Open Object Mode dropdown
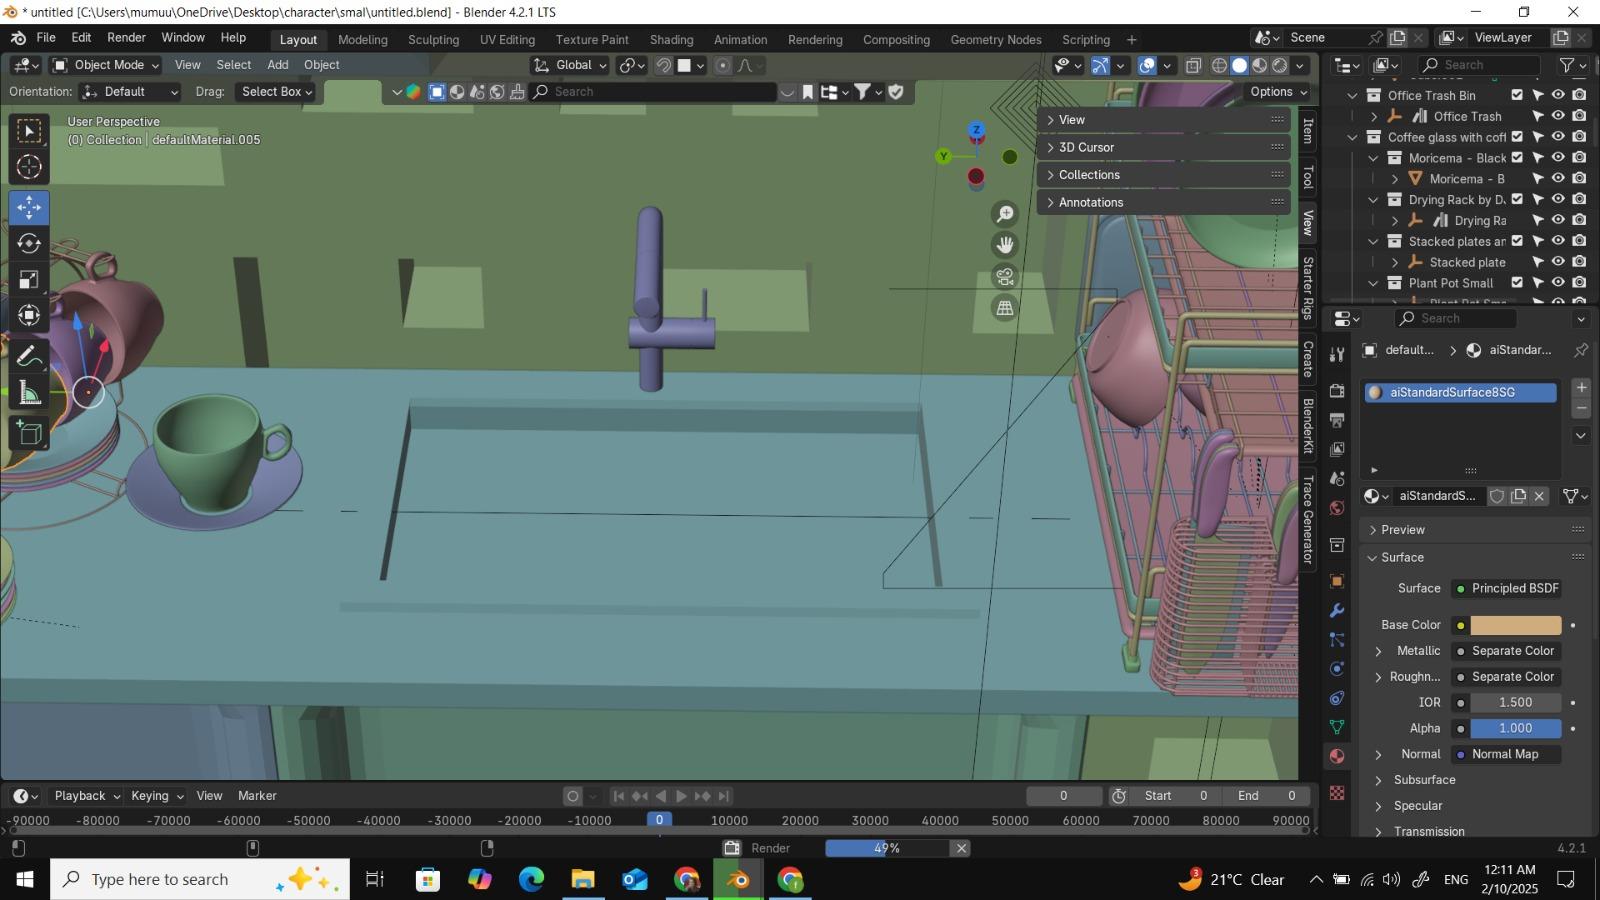The width and height of the screenshot is (1600, 900). [x=105, y=65]
